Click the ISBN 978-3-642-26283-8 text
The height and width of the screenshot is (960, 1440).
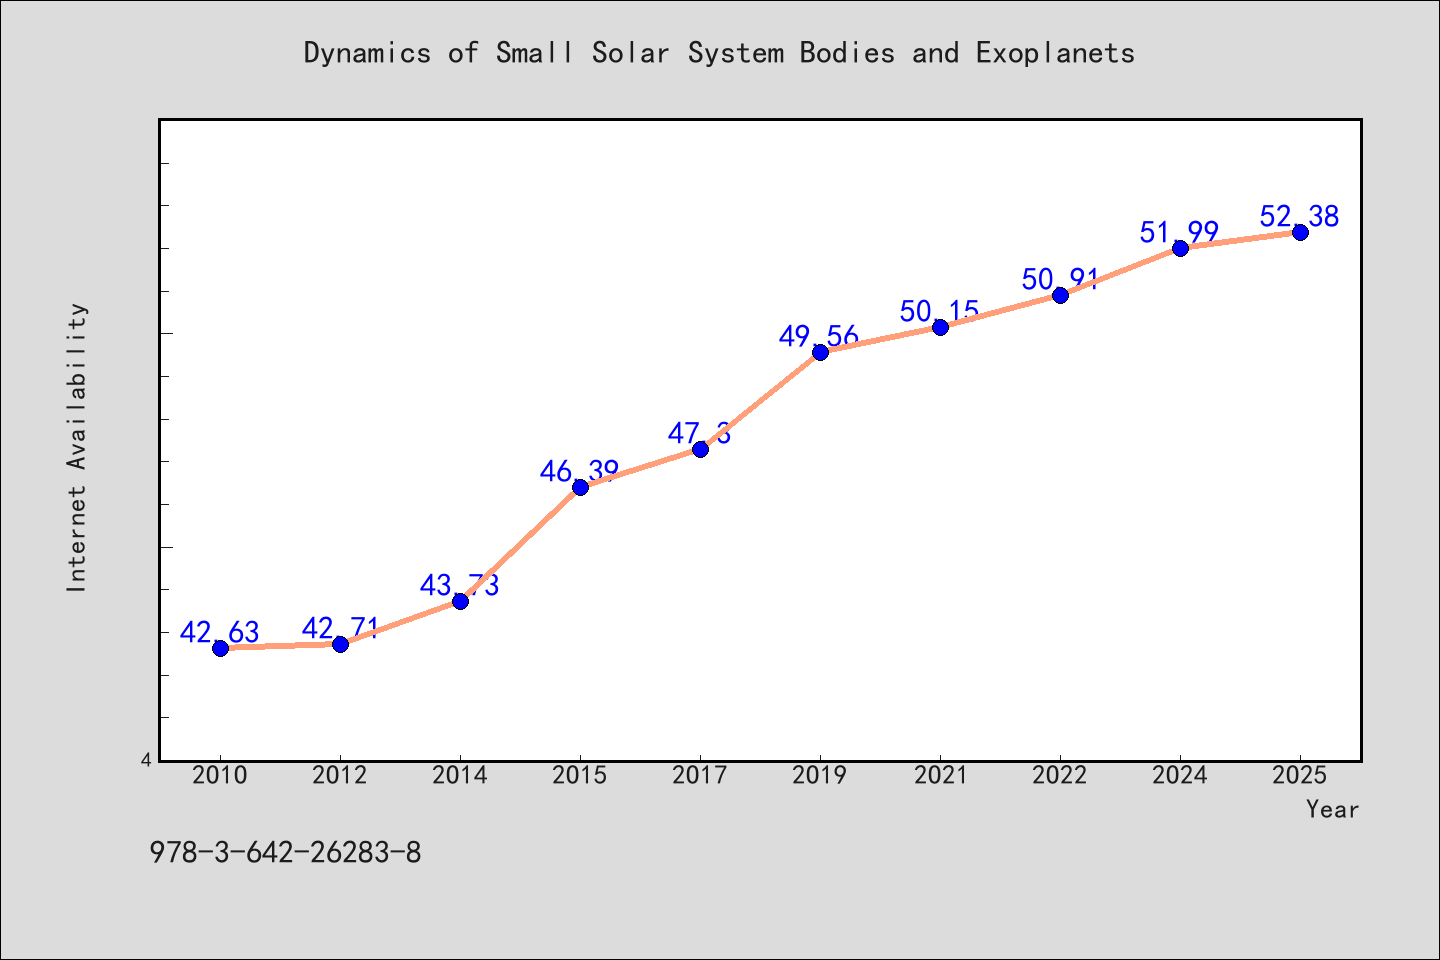[285, 853]
